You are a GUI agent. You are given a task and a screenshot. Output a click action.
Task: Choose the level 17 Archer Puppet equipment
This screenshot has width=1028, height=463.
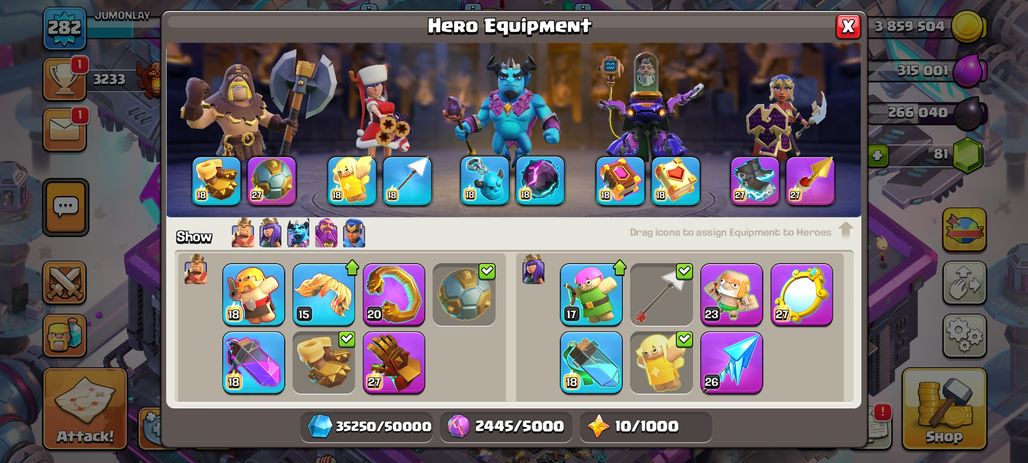[x=591, y=294]
